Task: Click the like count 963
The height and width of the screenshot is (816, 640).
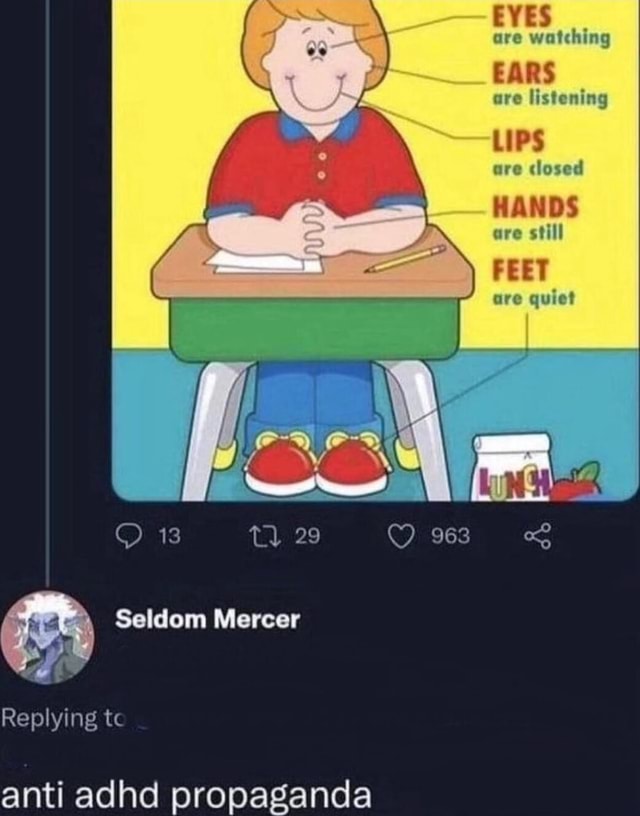Action: (x=450, y=539)
